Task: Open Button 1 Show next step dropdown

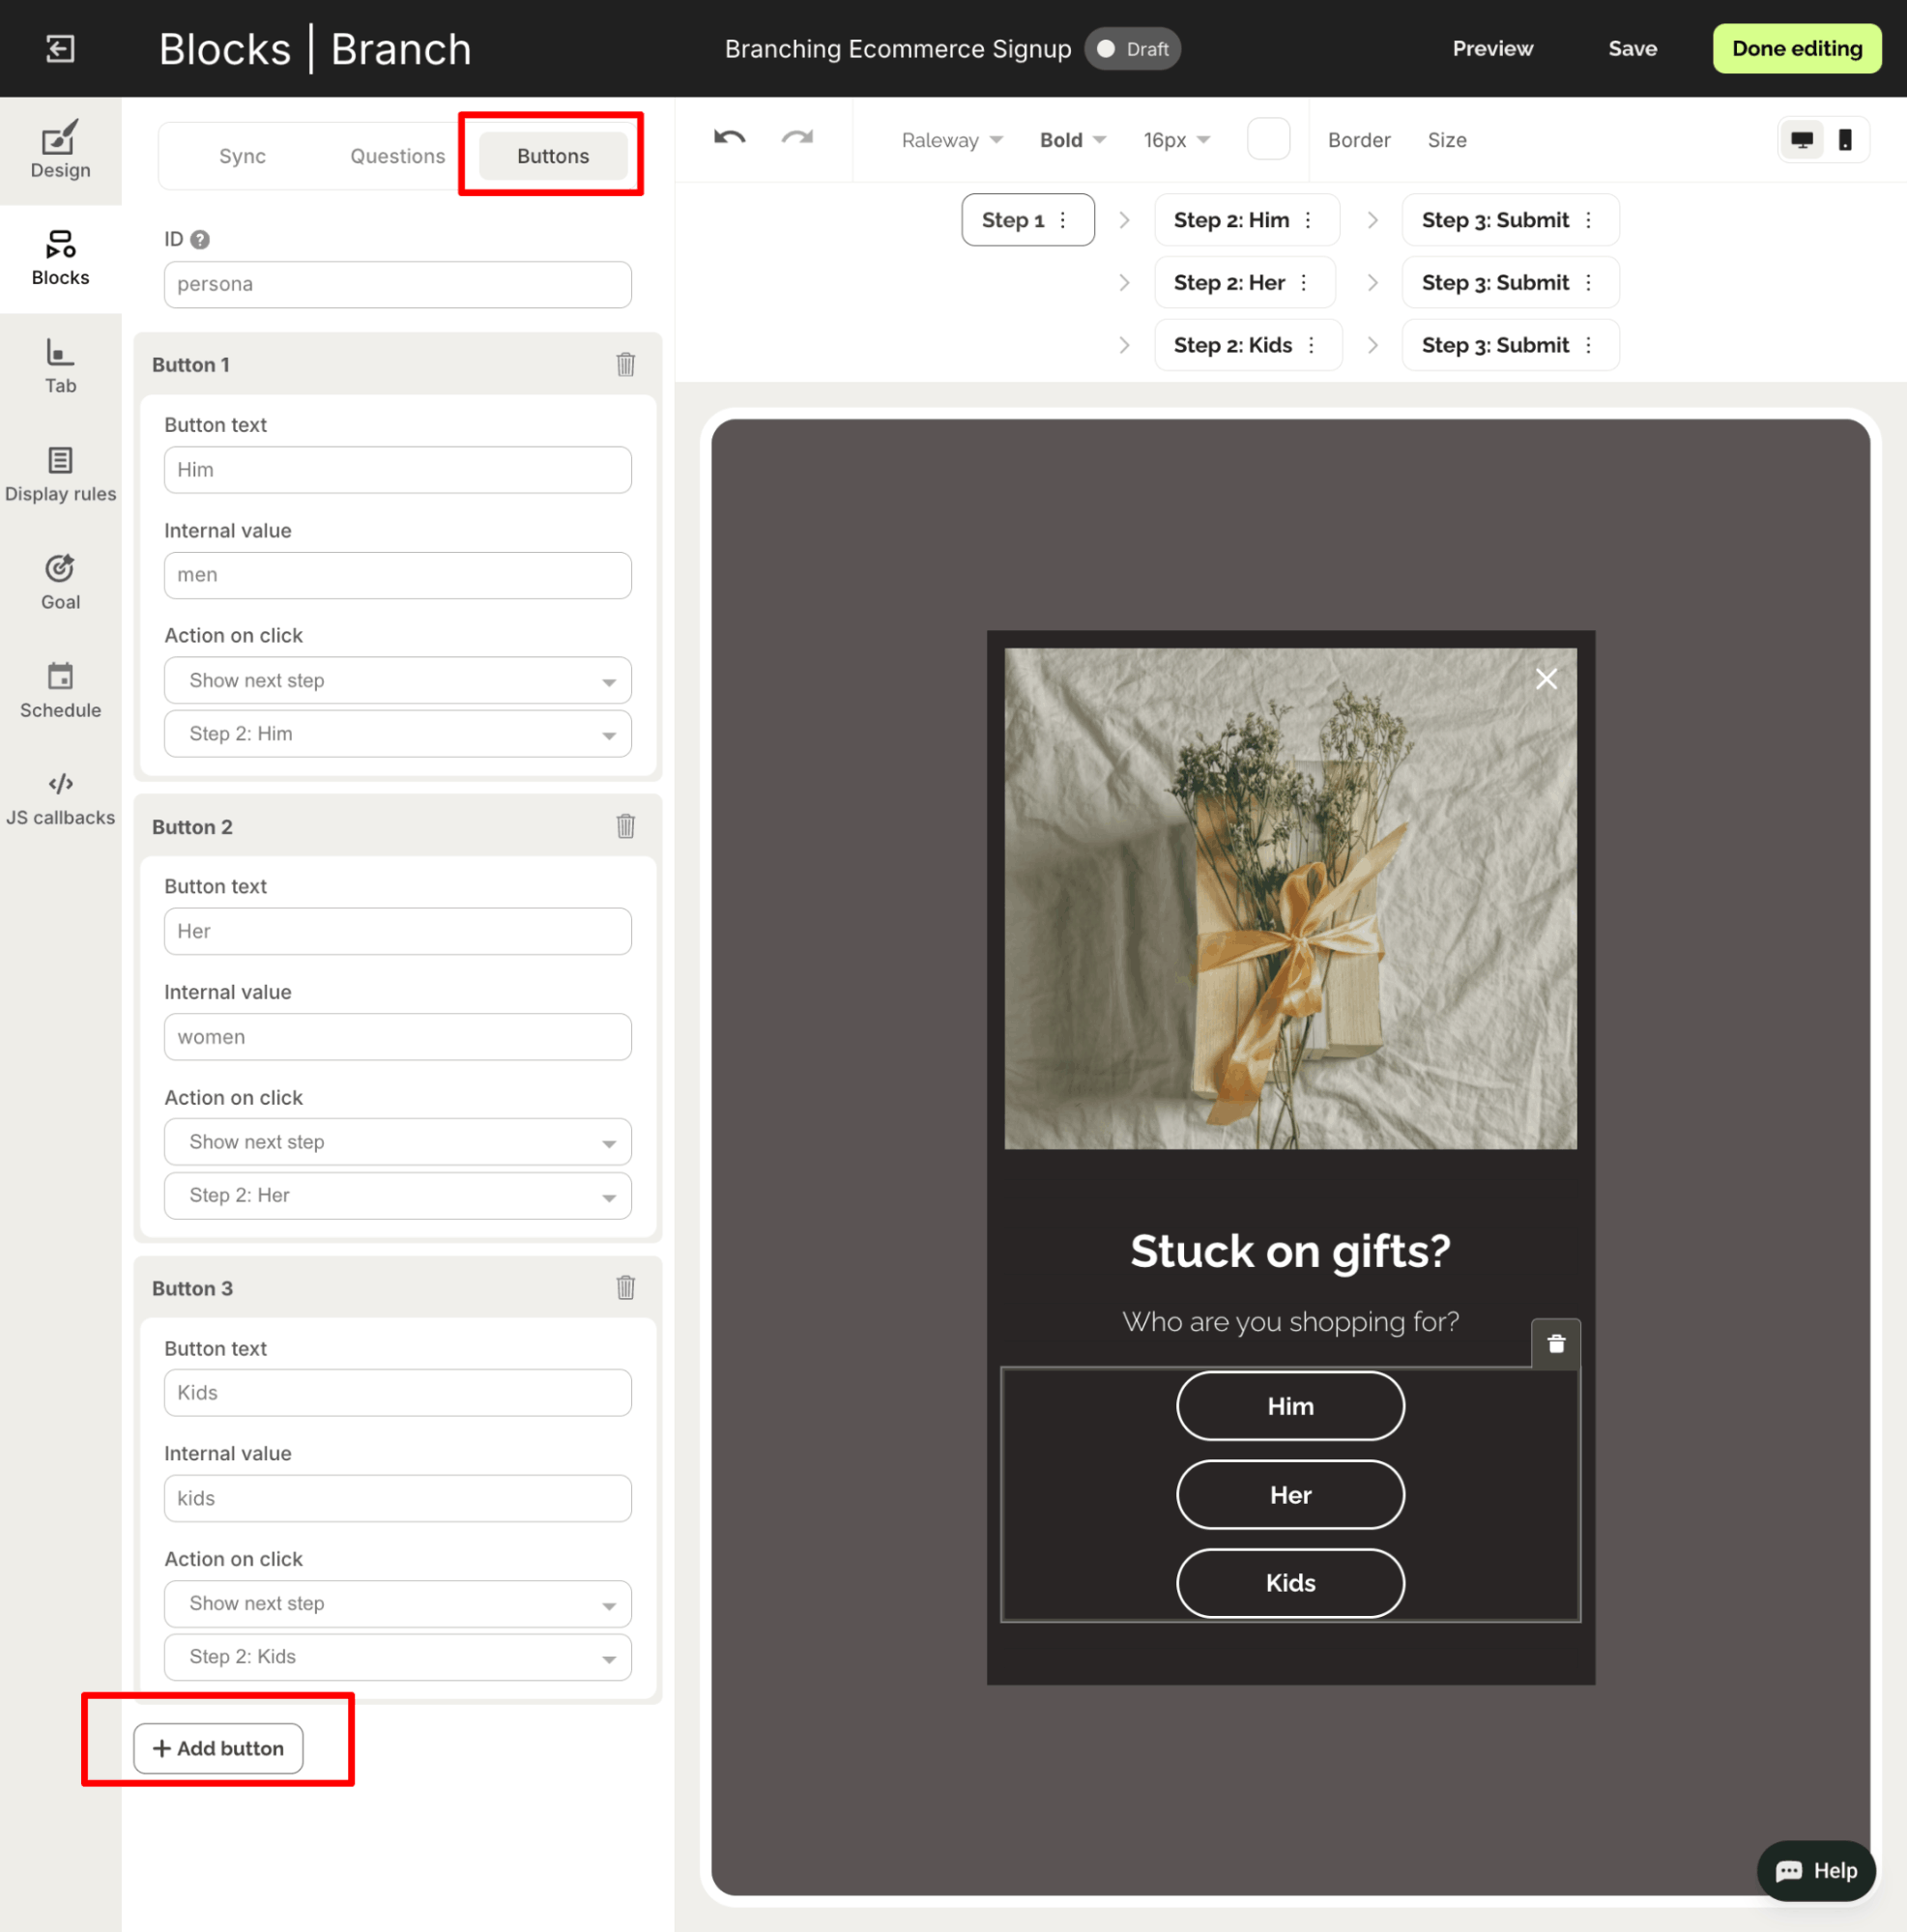Action: click(x=397, y=680)
